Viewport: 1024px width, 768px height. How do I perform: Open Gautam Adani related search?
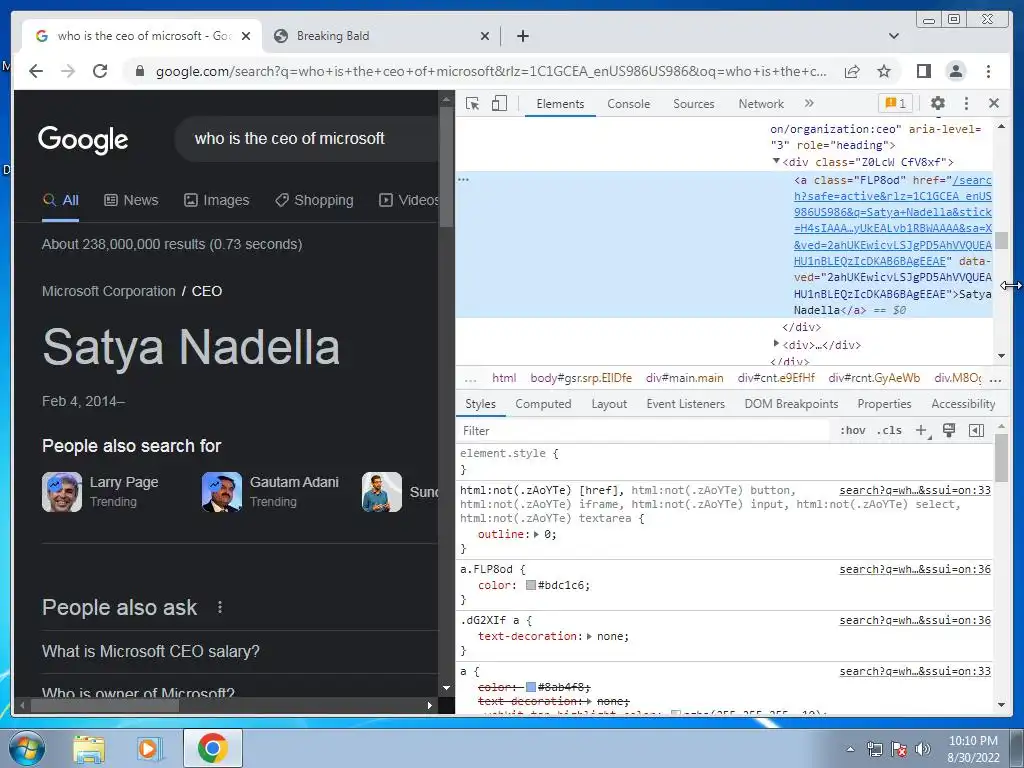click(x=270, y=492)
